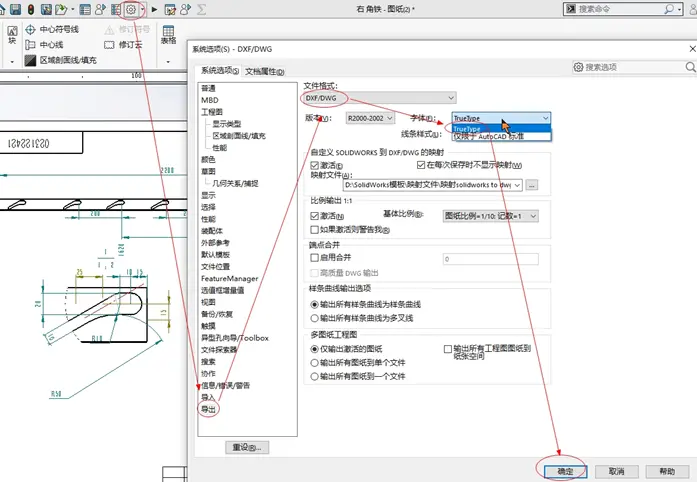The width and height of the screenshot is (697, 482).
Task: Click the 取消 button
Action: coord(617,471)
